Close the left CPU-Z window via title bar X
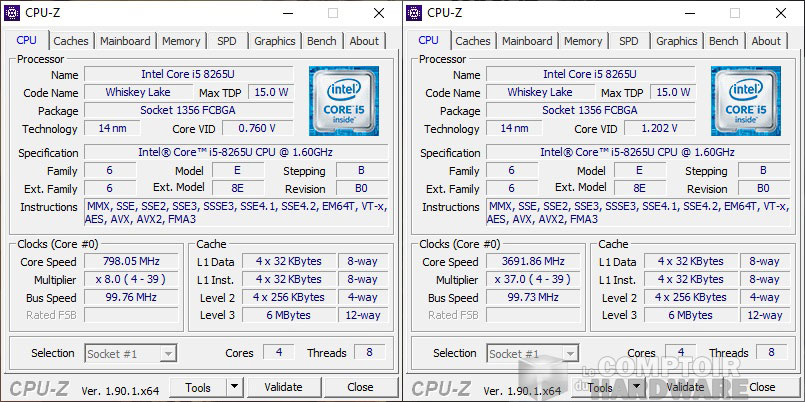The height and width of the screenshot is (402, 805). pos(379,13)
